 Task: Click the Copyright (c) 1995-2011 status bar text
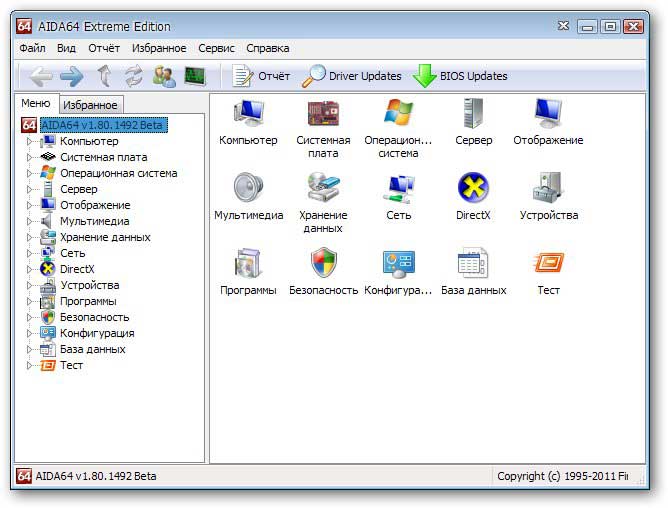[562, 476]
